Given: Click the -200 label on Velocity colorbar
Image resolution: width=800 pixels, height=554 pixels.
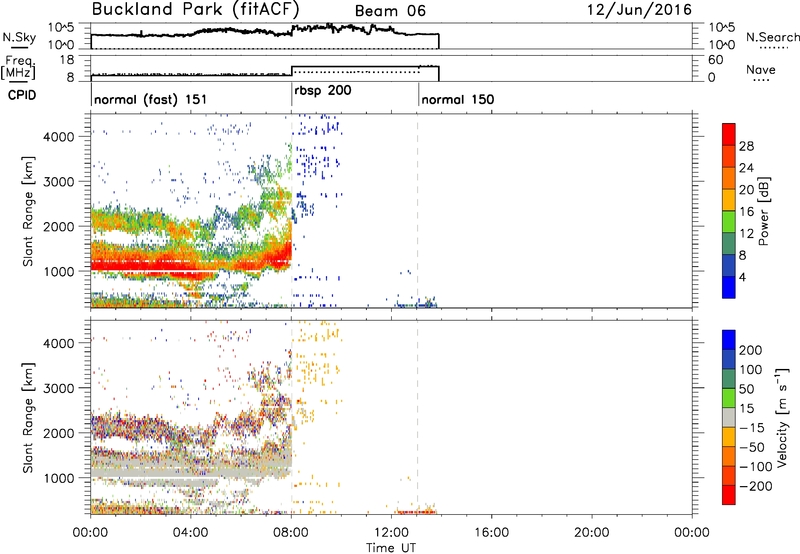Looking at the screenshot, I should click(756, 486).
